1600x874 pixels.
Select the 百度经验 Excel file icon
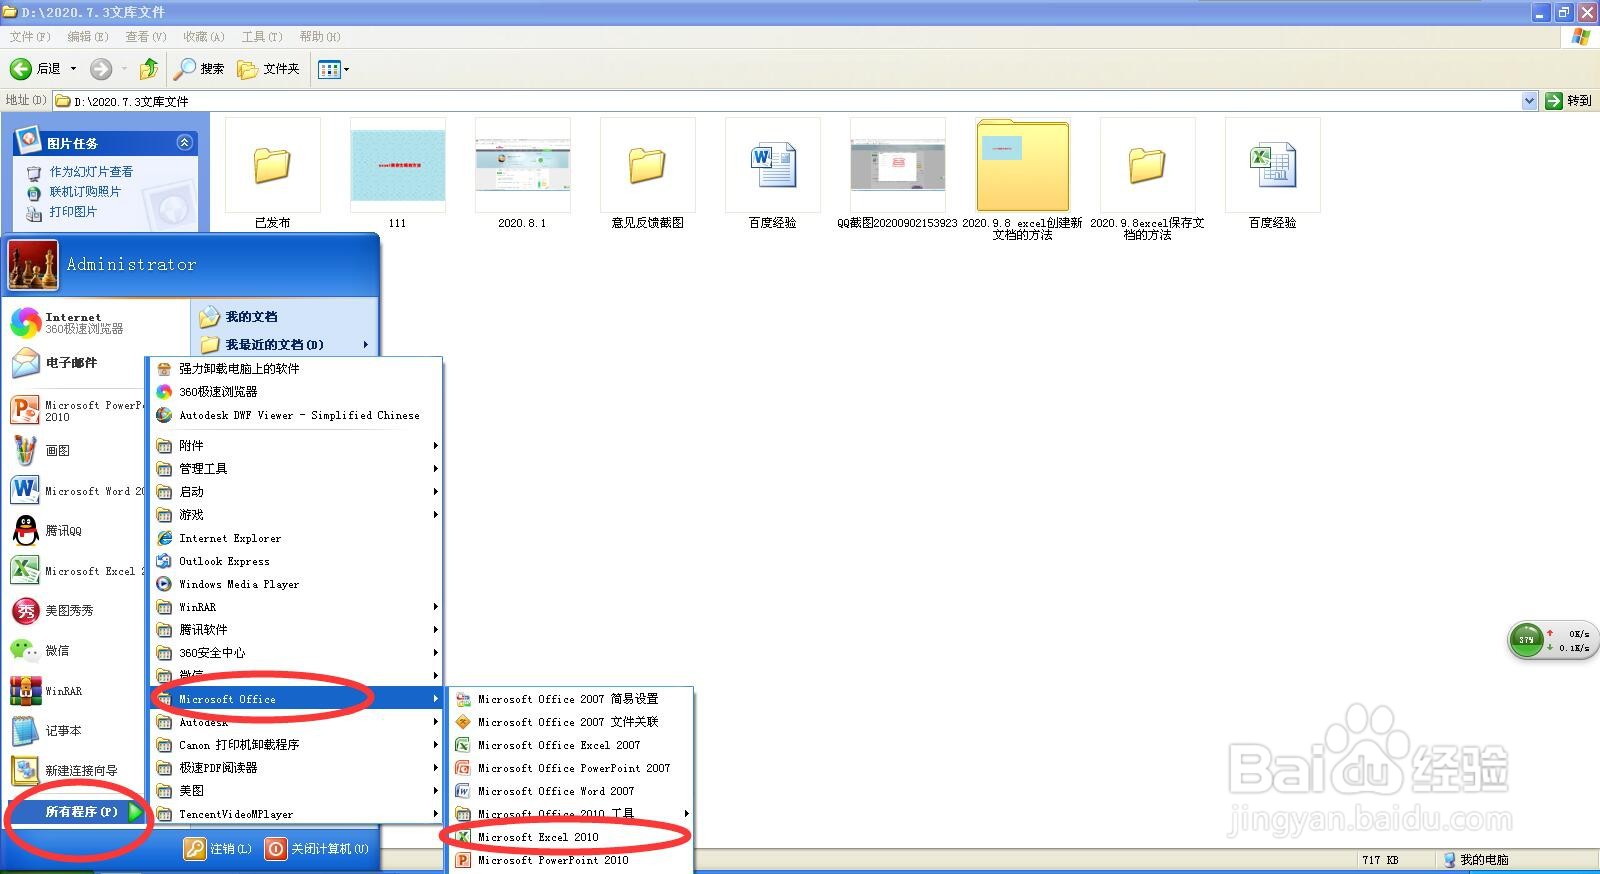point(1272,173)
